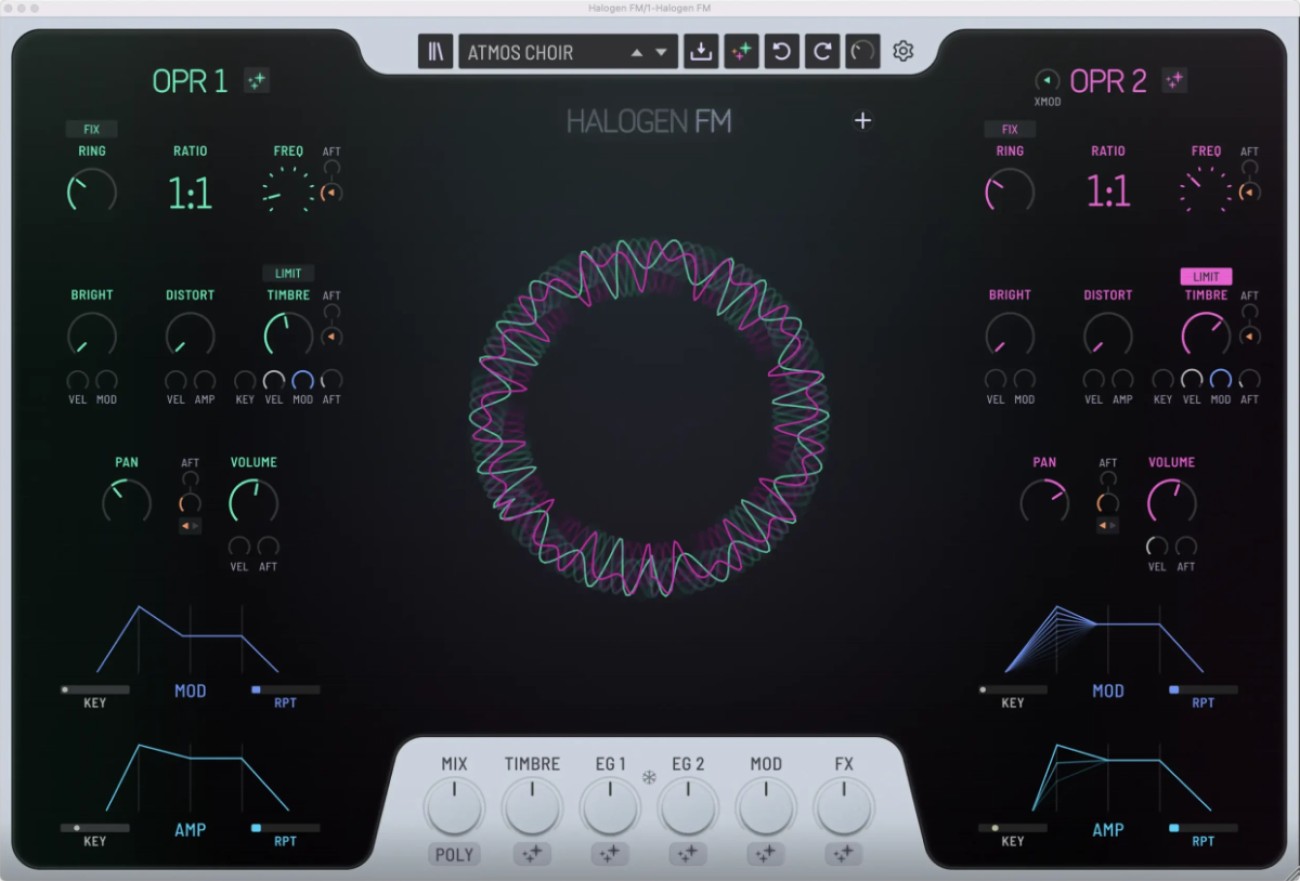Open the preset library browser icon

coord(435,51)
